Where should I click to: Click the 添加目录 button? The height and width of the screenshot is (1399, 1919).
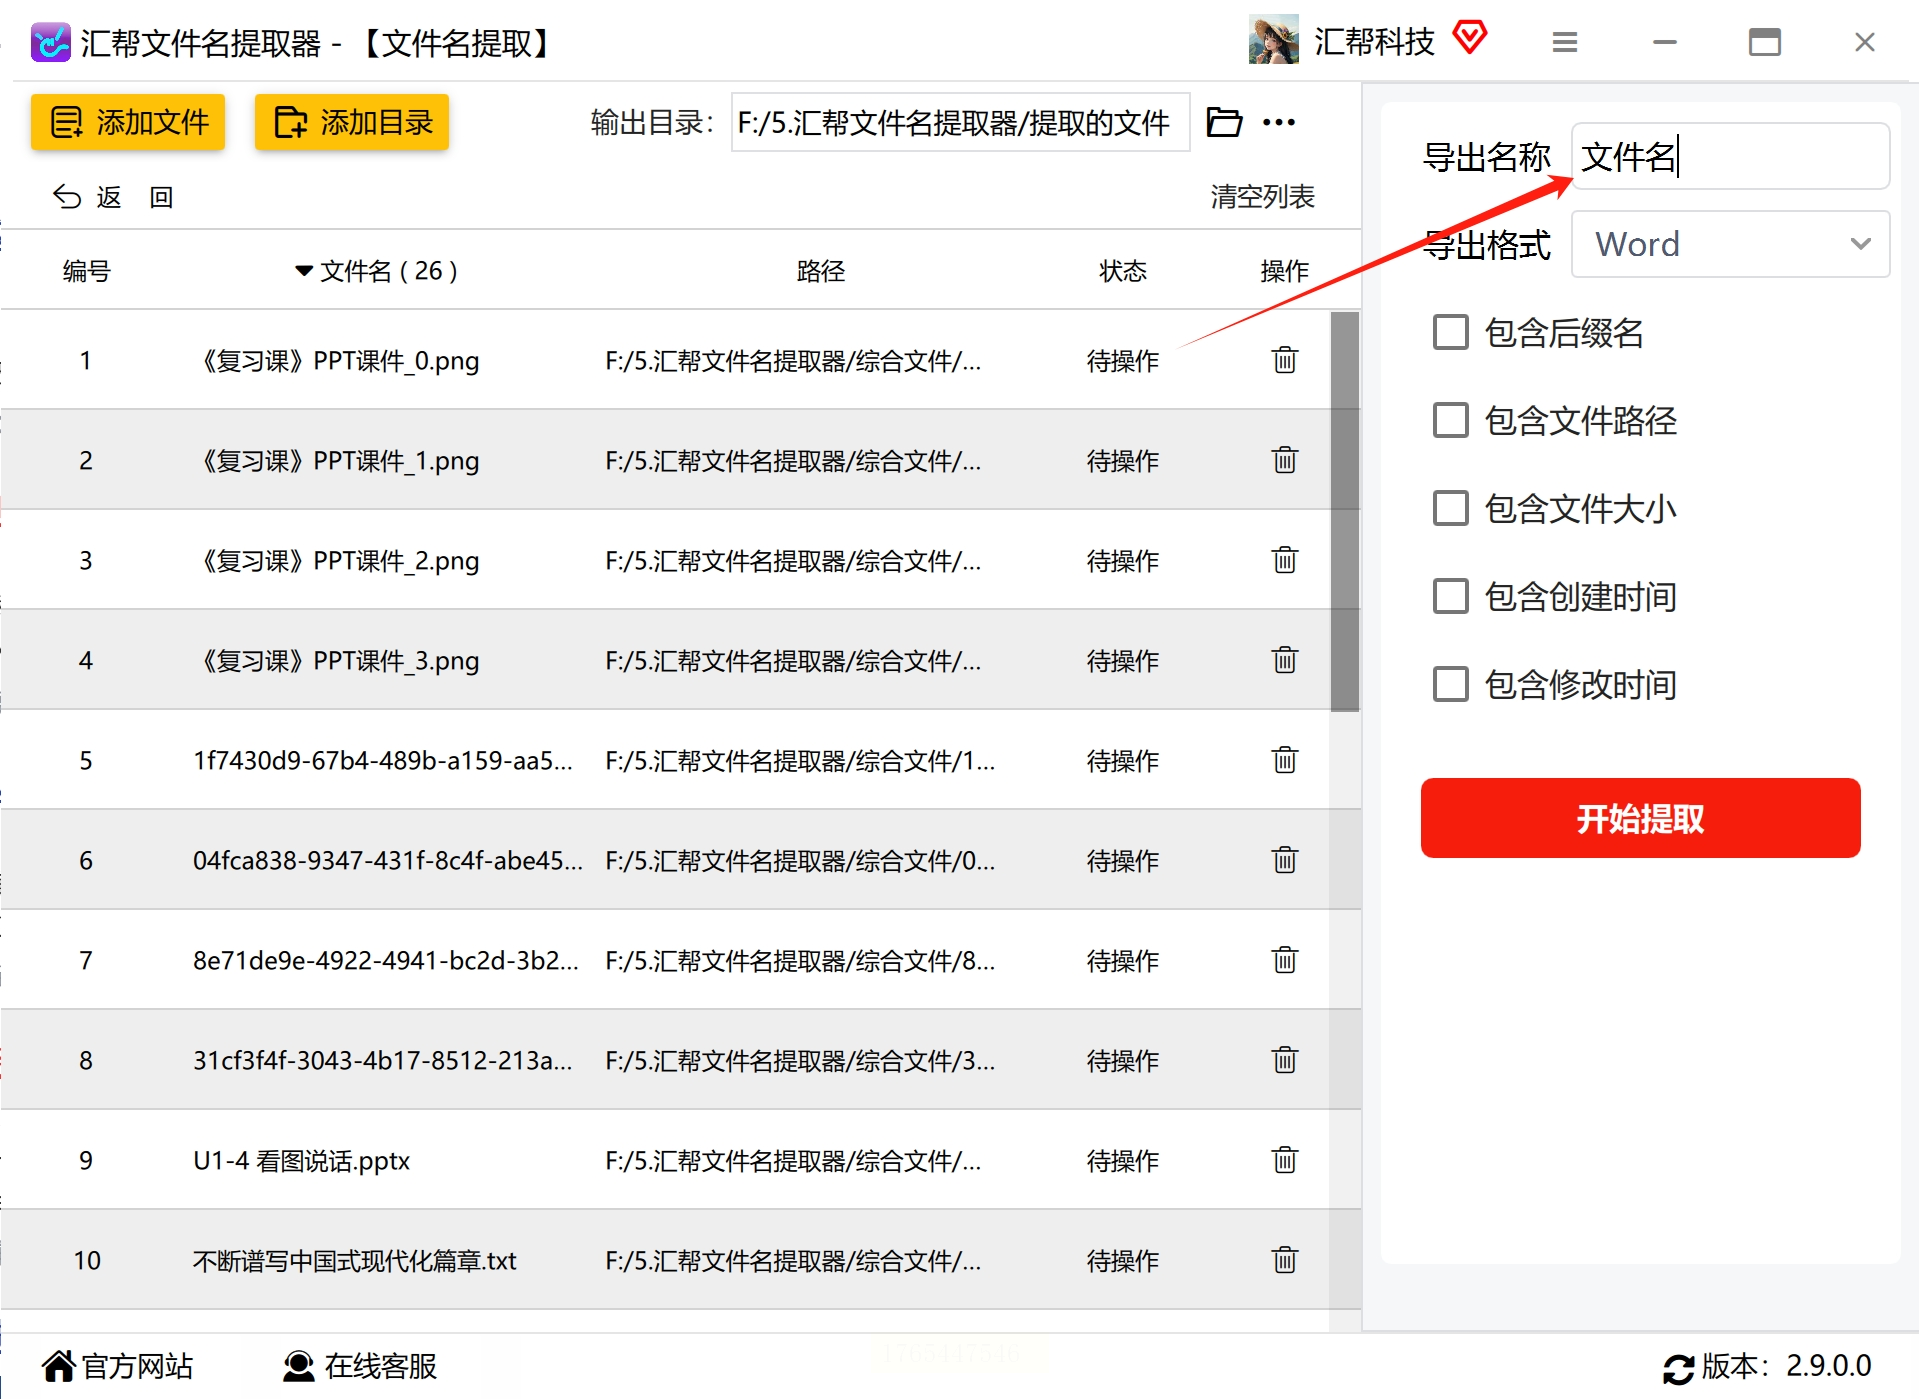pos(352,122)
